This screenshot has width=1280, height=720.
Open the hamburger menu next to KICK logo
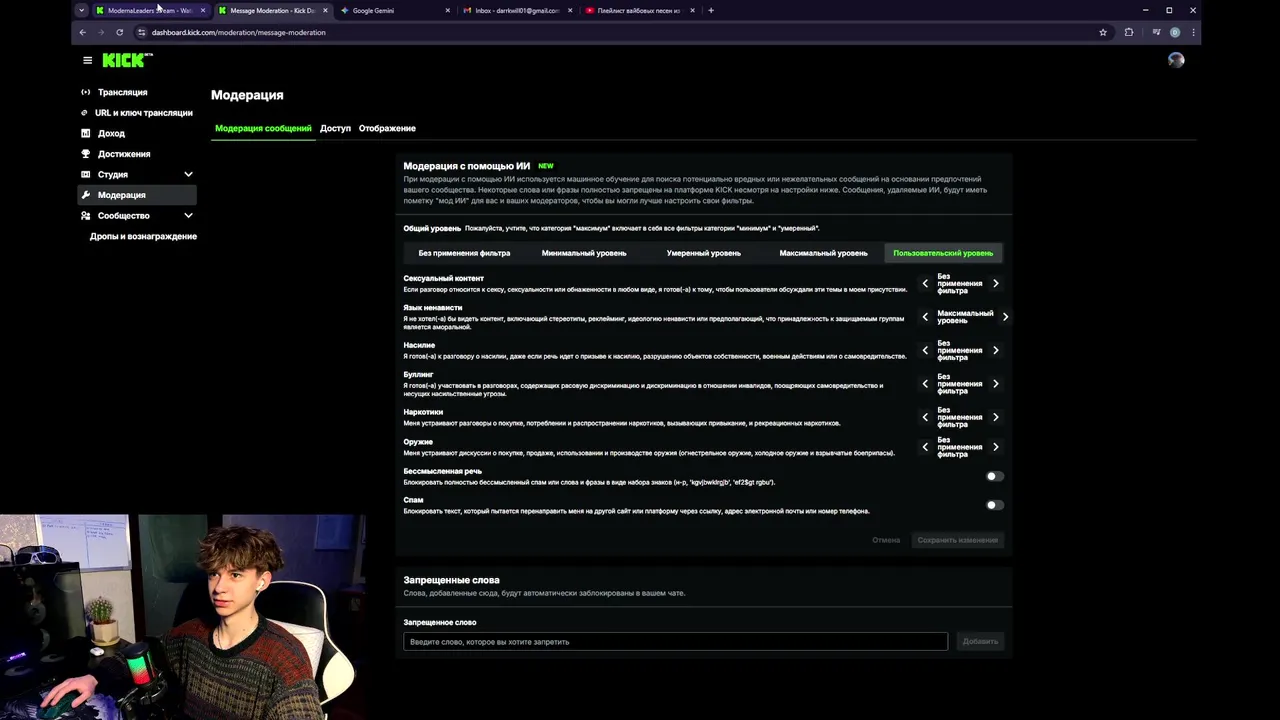click(x=87, y=60)
